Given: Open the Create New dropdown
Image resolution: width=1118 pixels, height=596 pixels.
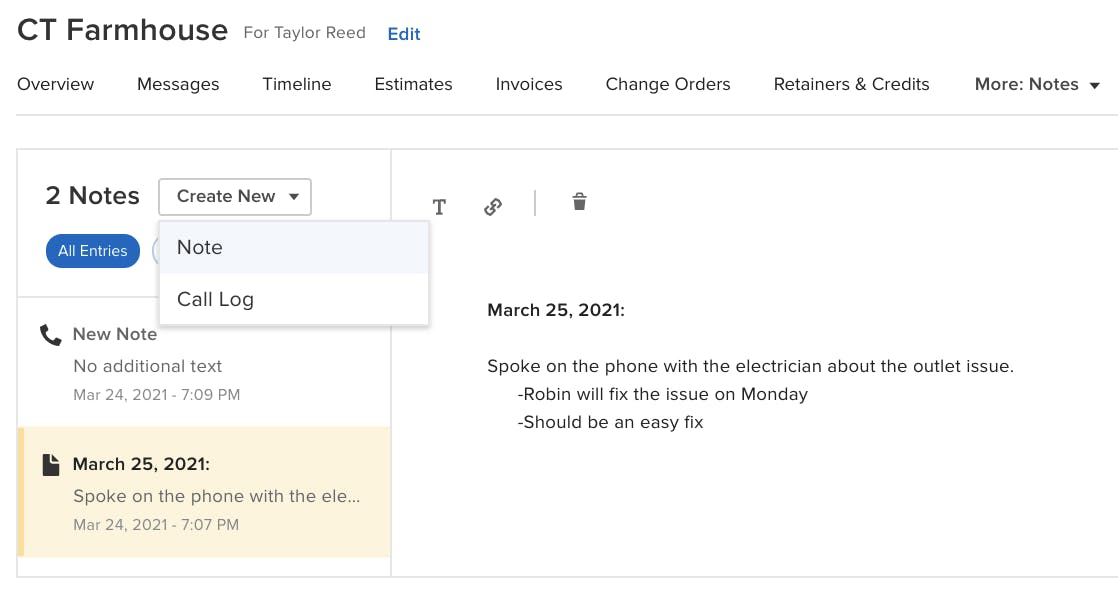Looking at the screenshot, I should click(x=235, y=197).
